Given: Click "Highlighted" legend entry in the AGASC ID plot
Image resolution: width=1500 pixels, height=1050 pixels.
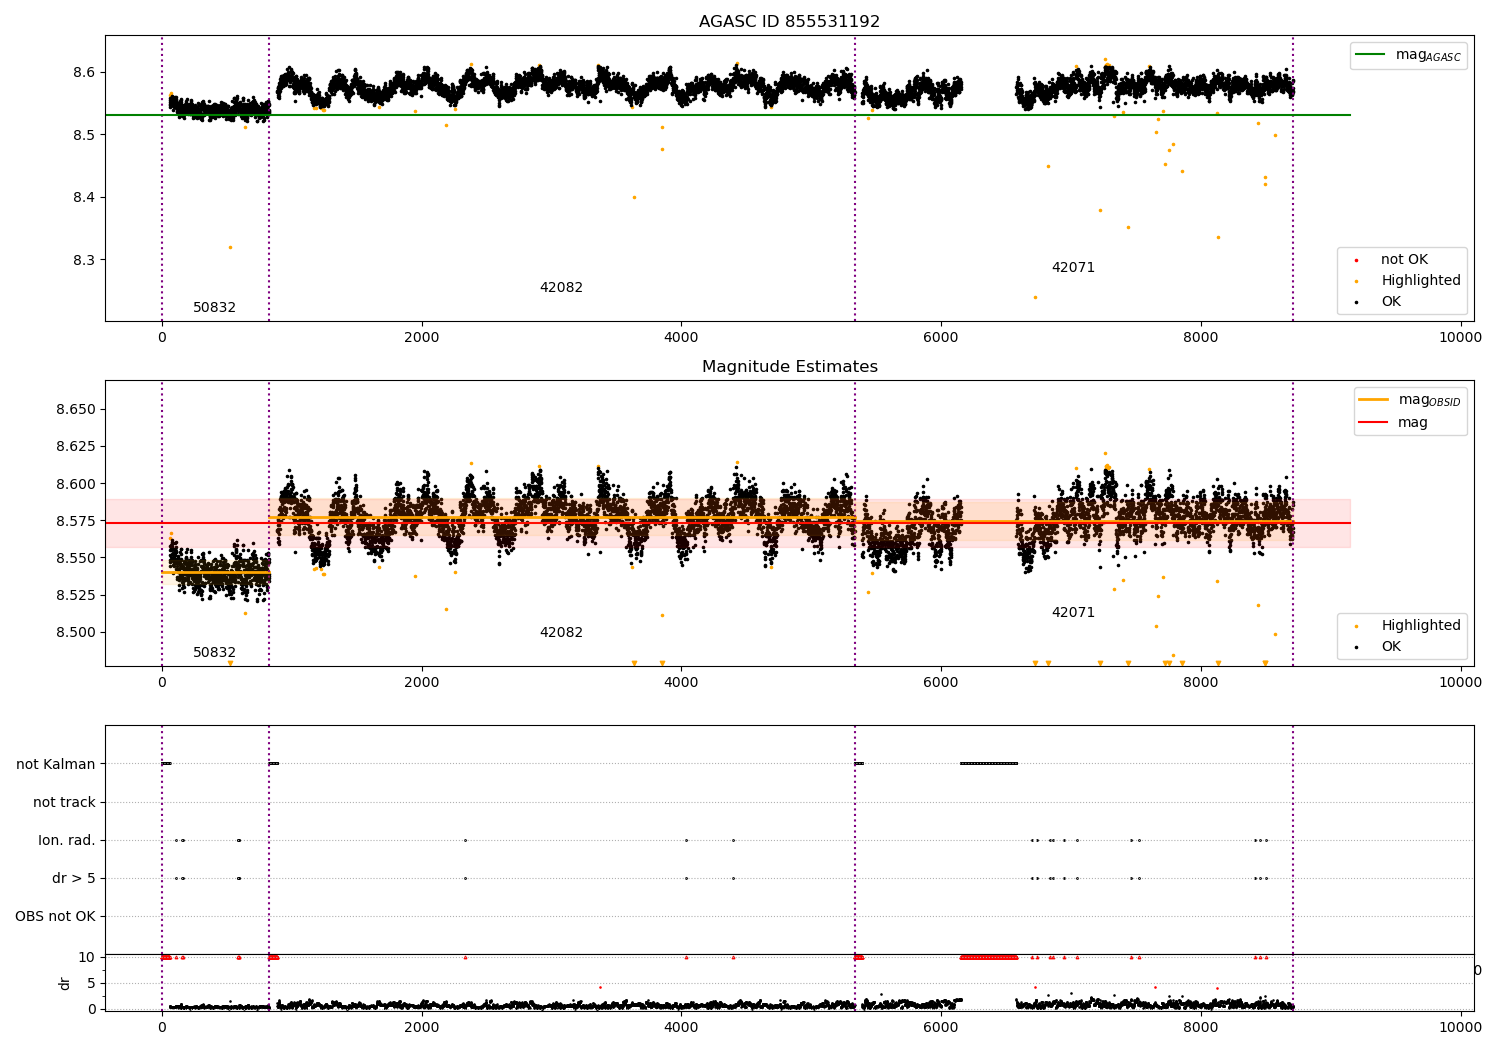Looking at the screenshot, I should click(x=1421, y=281).
